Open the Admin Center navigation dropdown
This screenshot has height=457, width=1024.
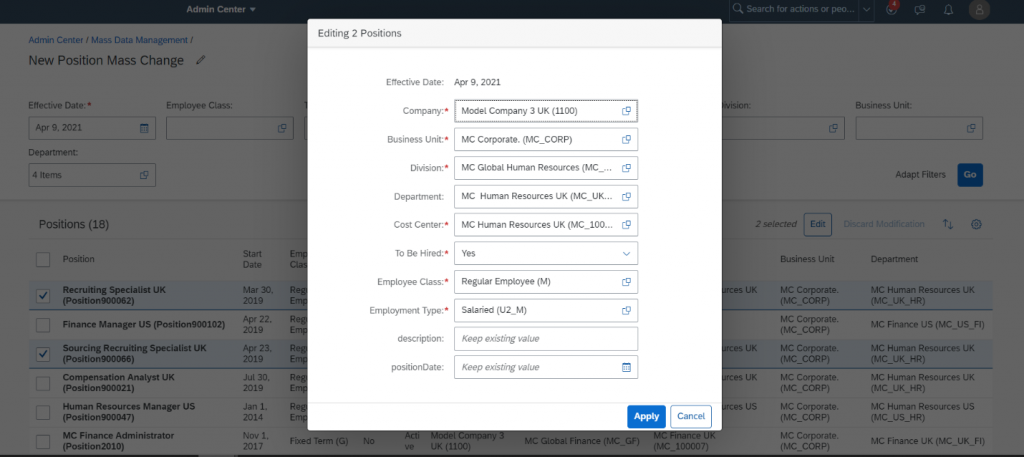click(221, 9)
